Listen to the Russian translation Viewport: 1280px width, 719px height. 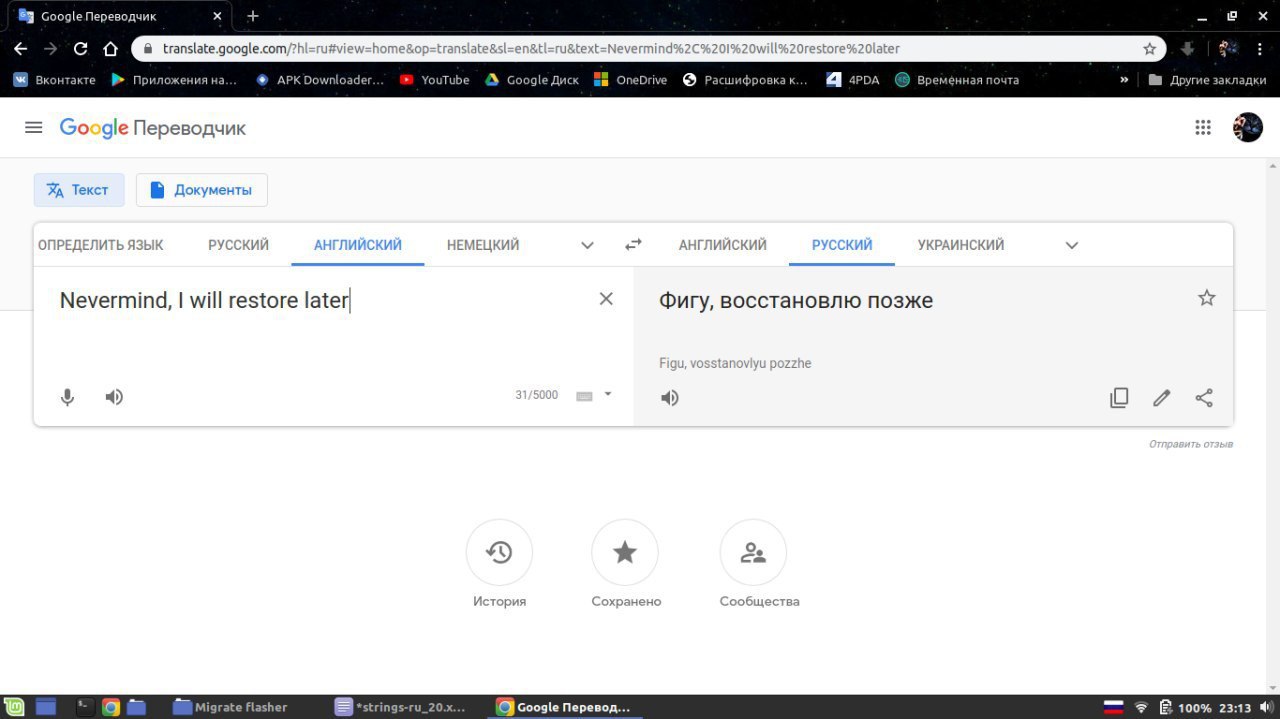tap(670, 398)
